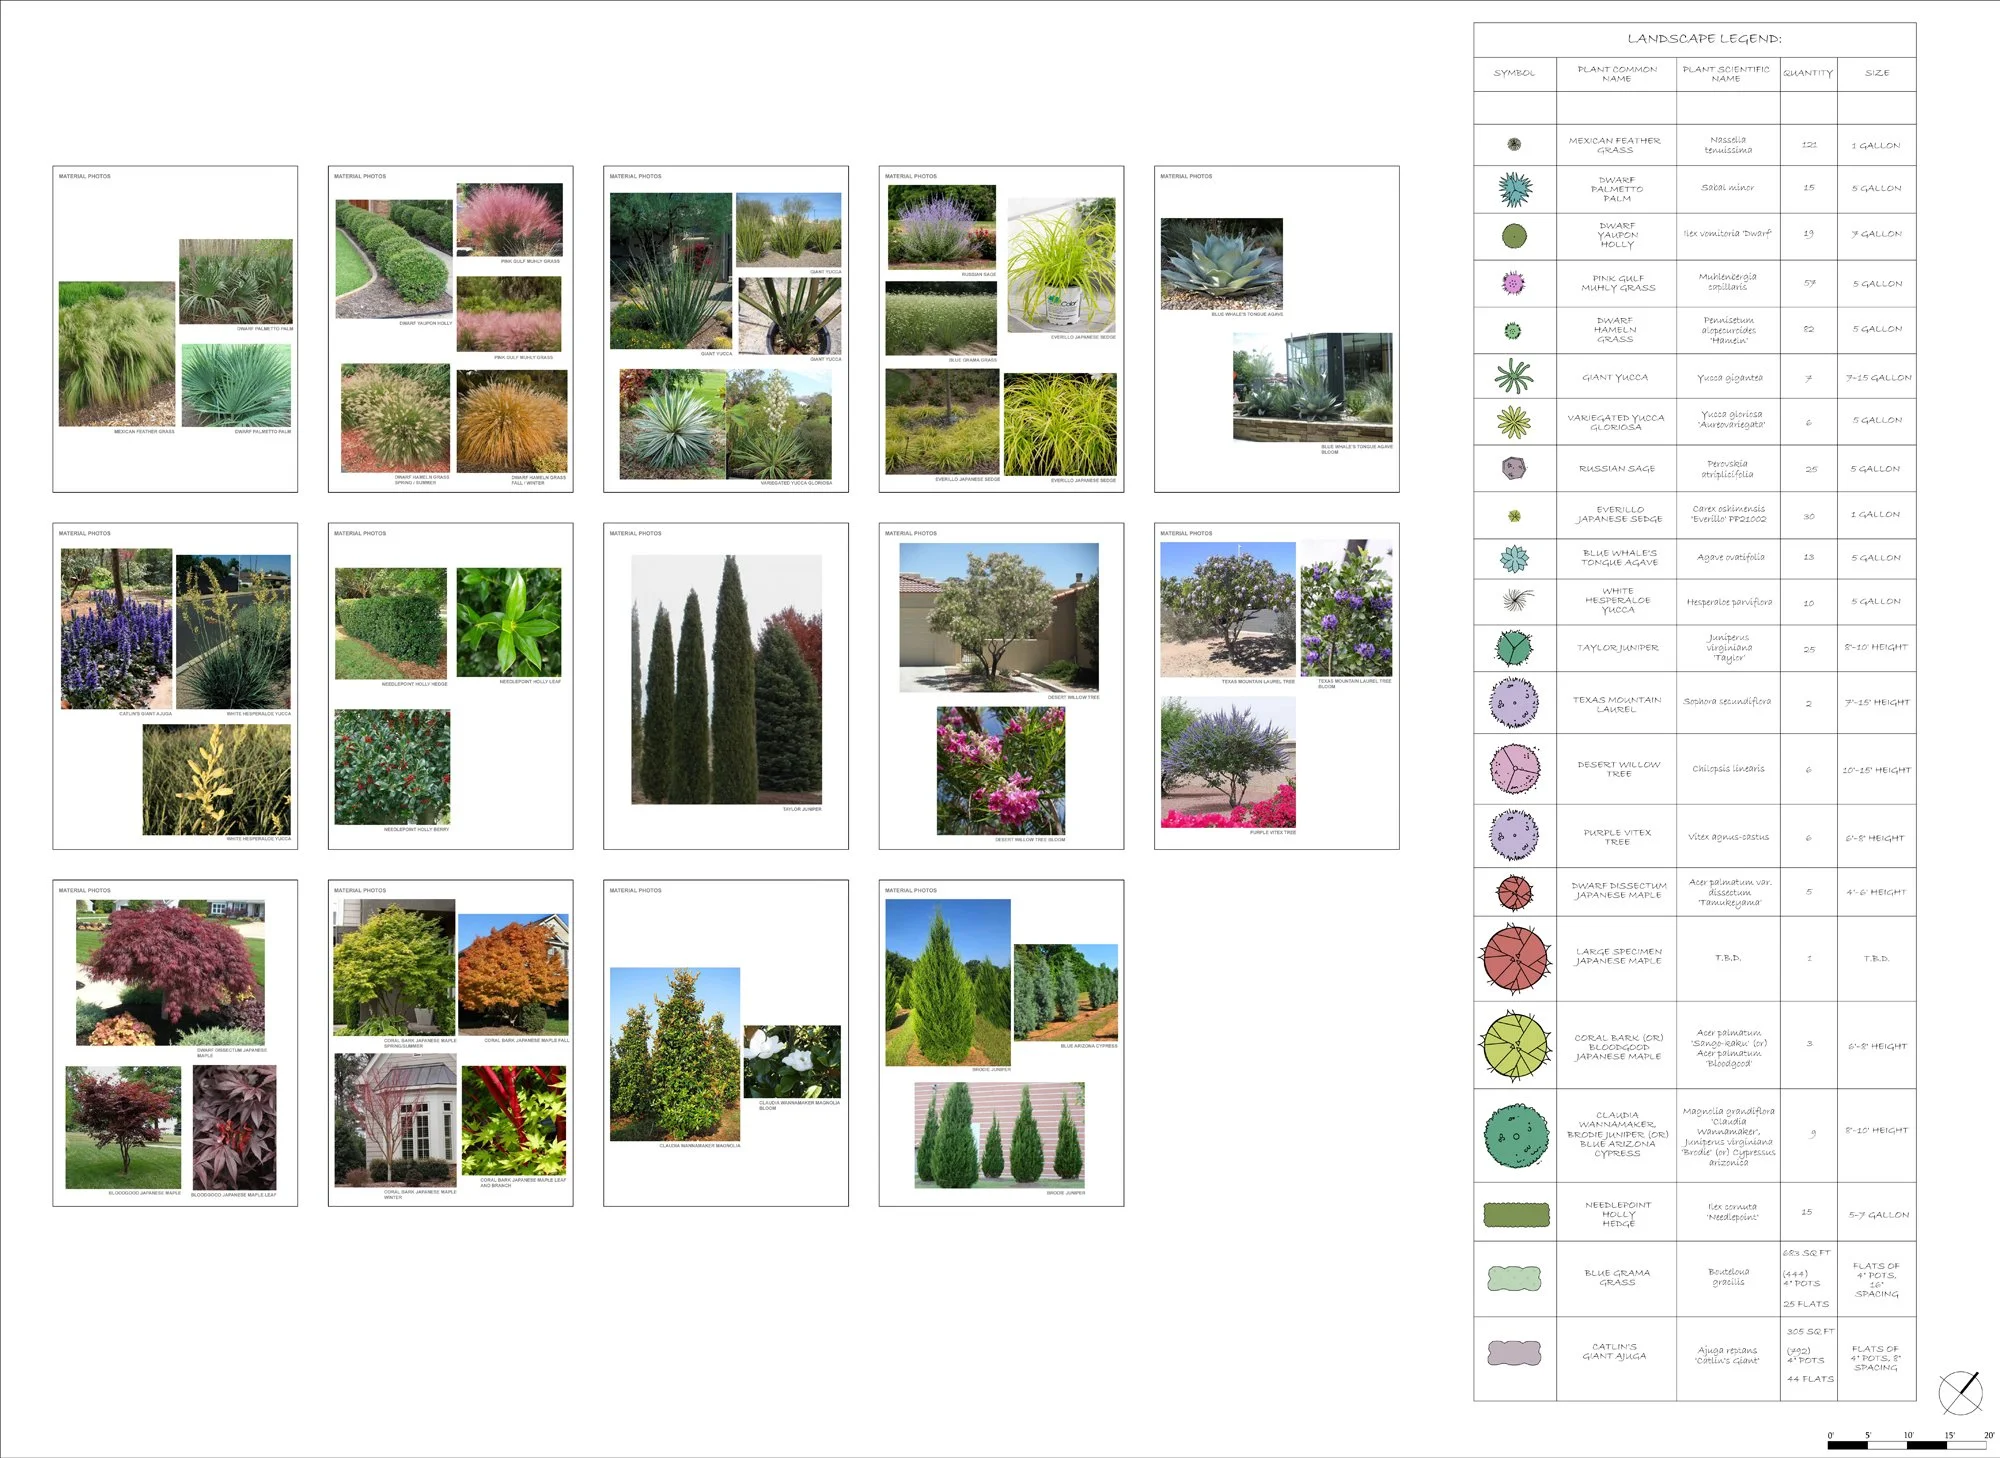
Task: Click the north arrow compass symbol
Action: point(1961,1391)
